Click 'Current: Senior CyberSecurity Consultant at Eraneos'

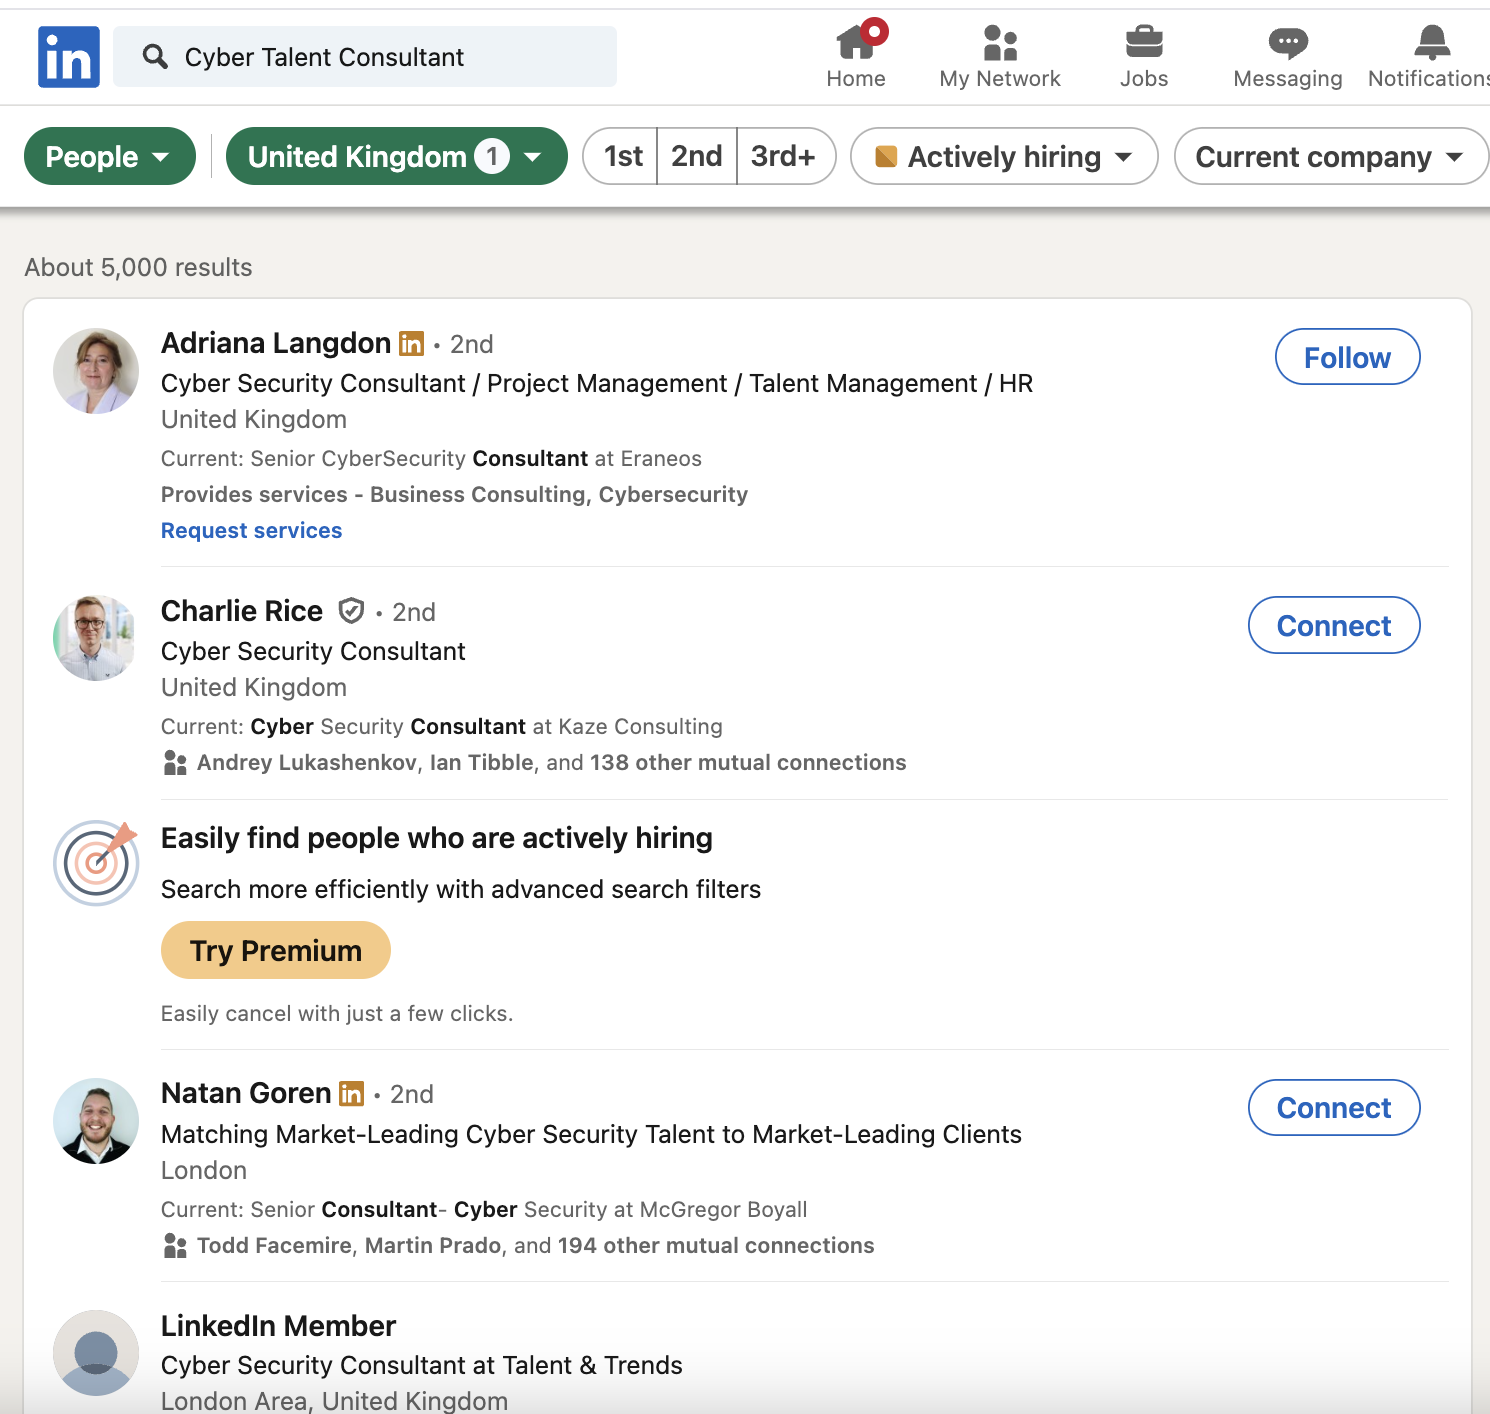tap(432, 459)
